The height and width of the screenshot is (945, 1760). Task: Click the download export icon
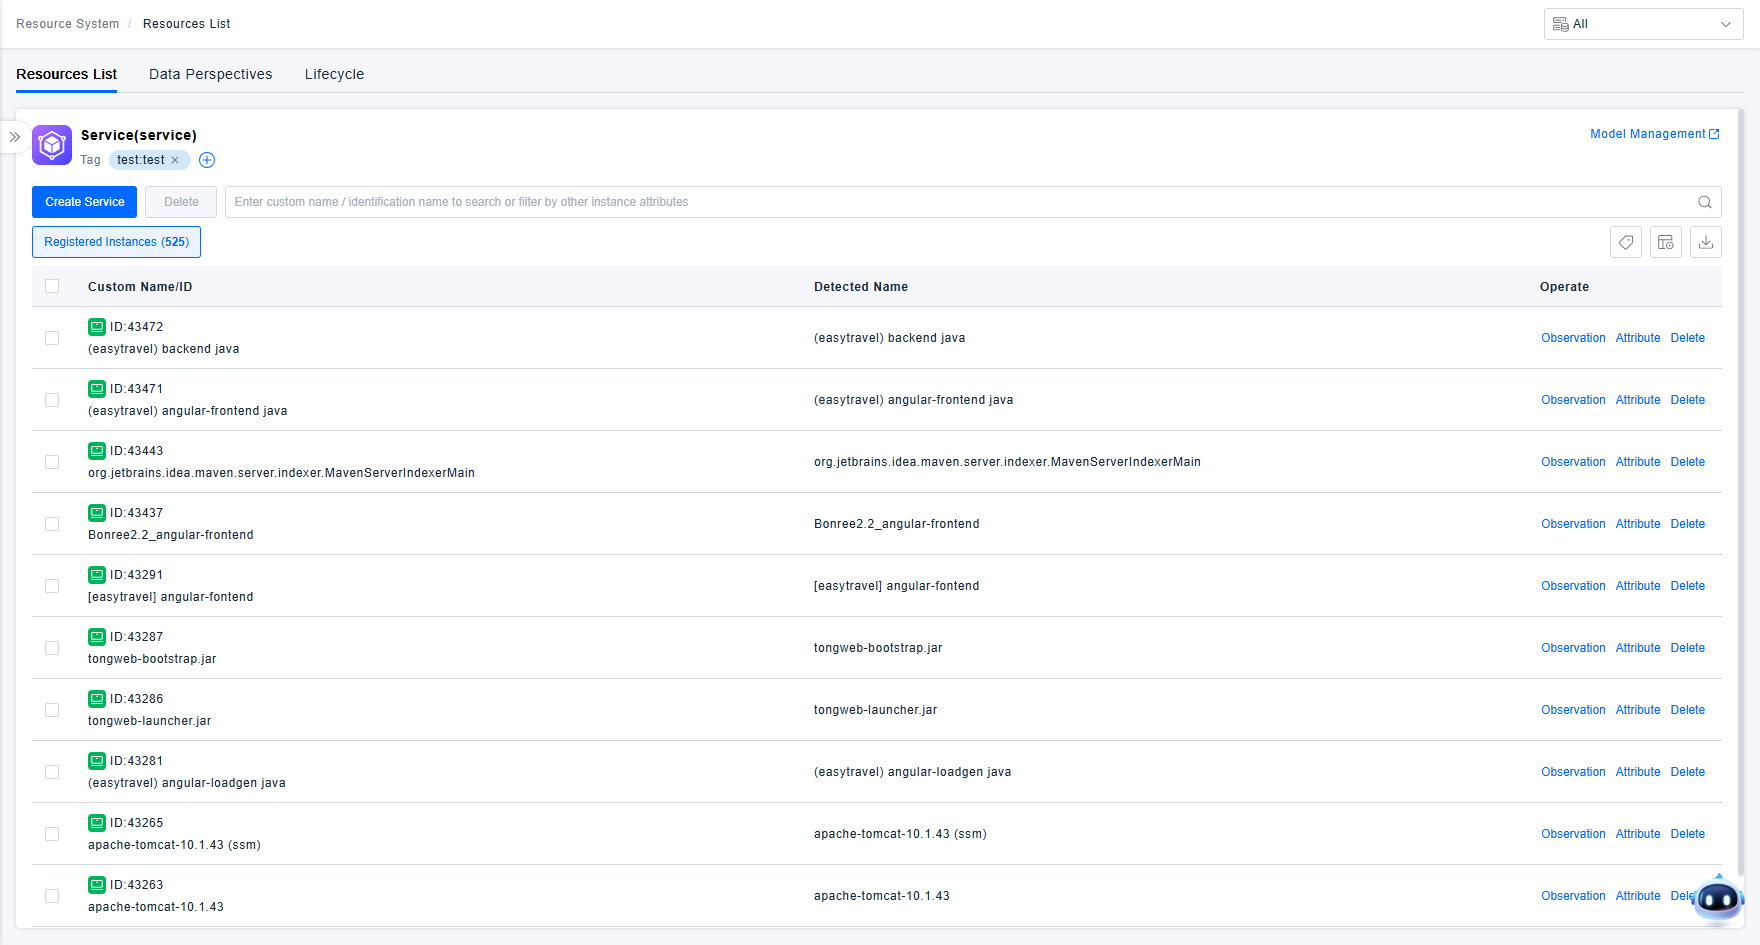click(x=1706, y=242)
